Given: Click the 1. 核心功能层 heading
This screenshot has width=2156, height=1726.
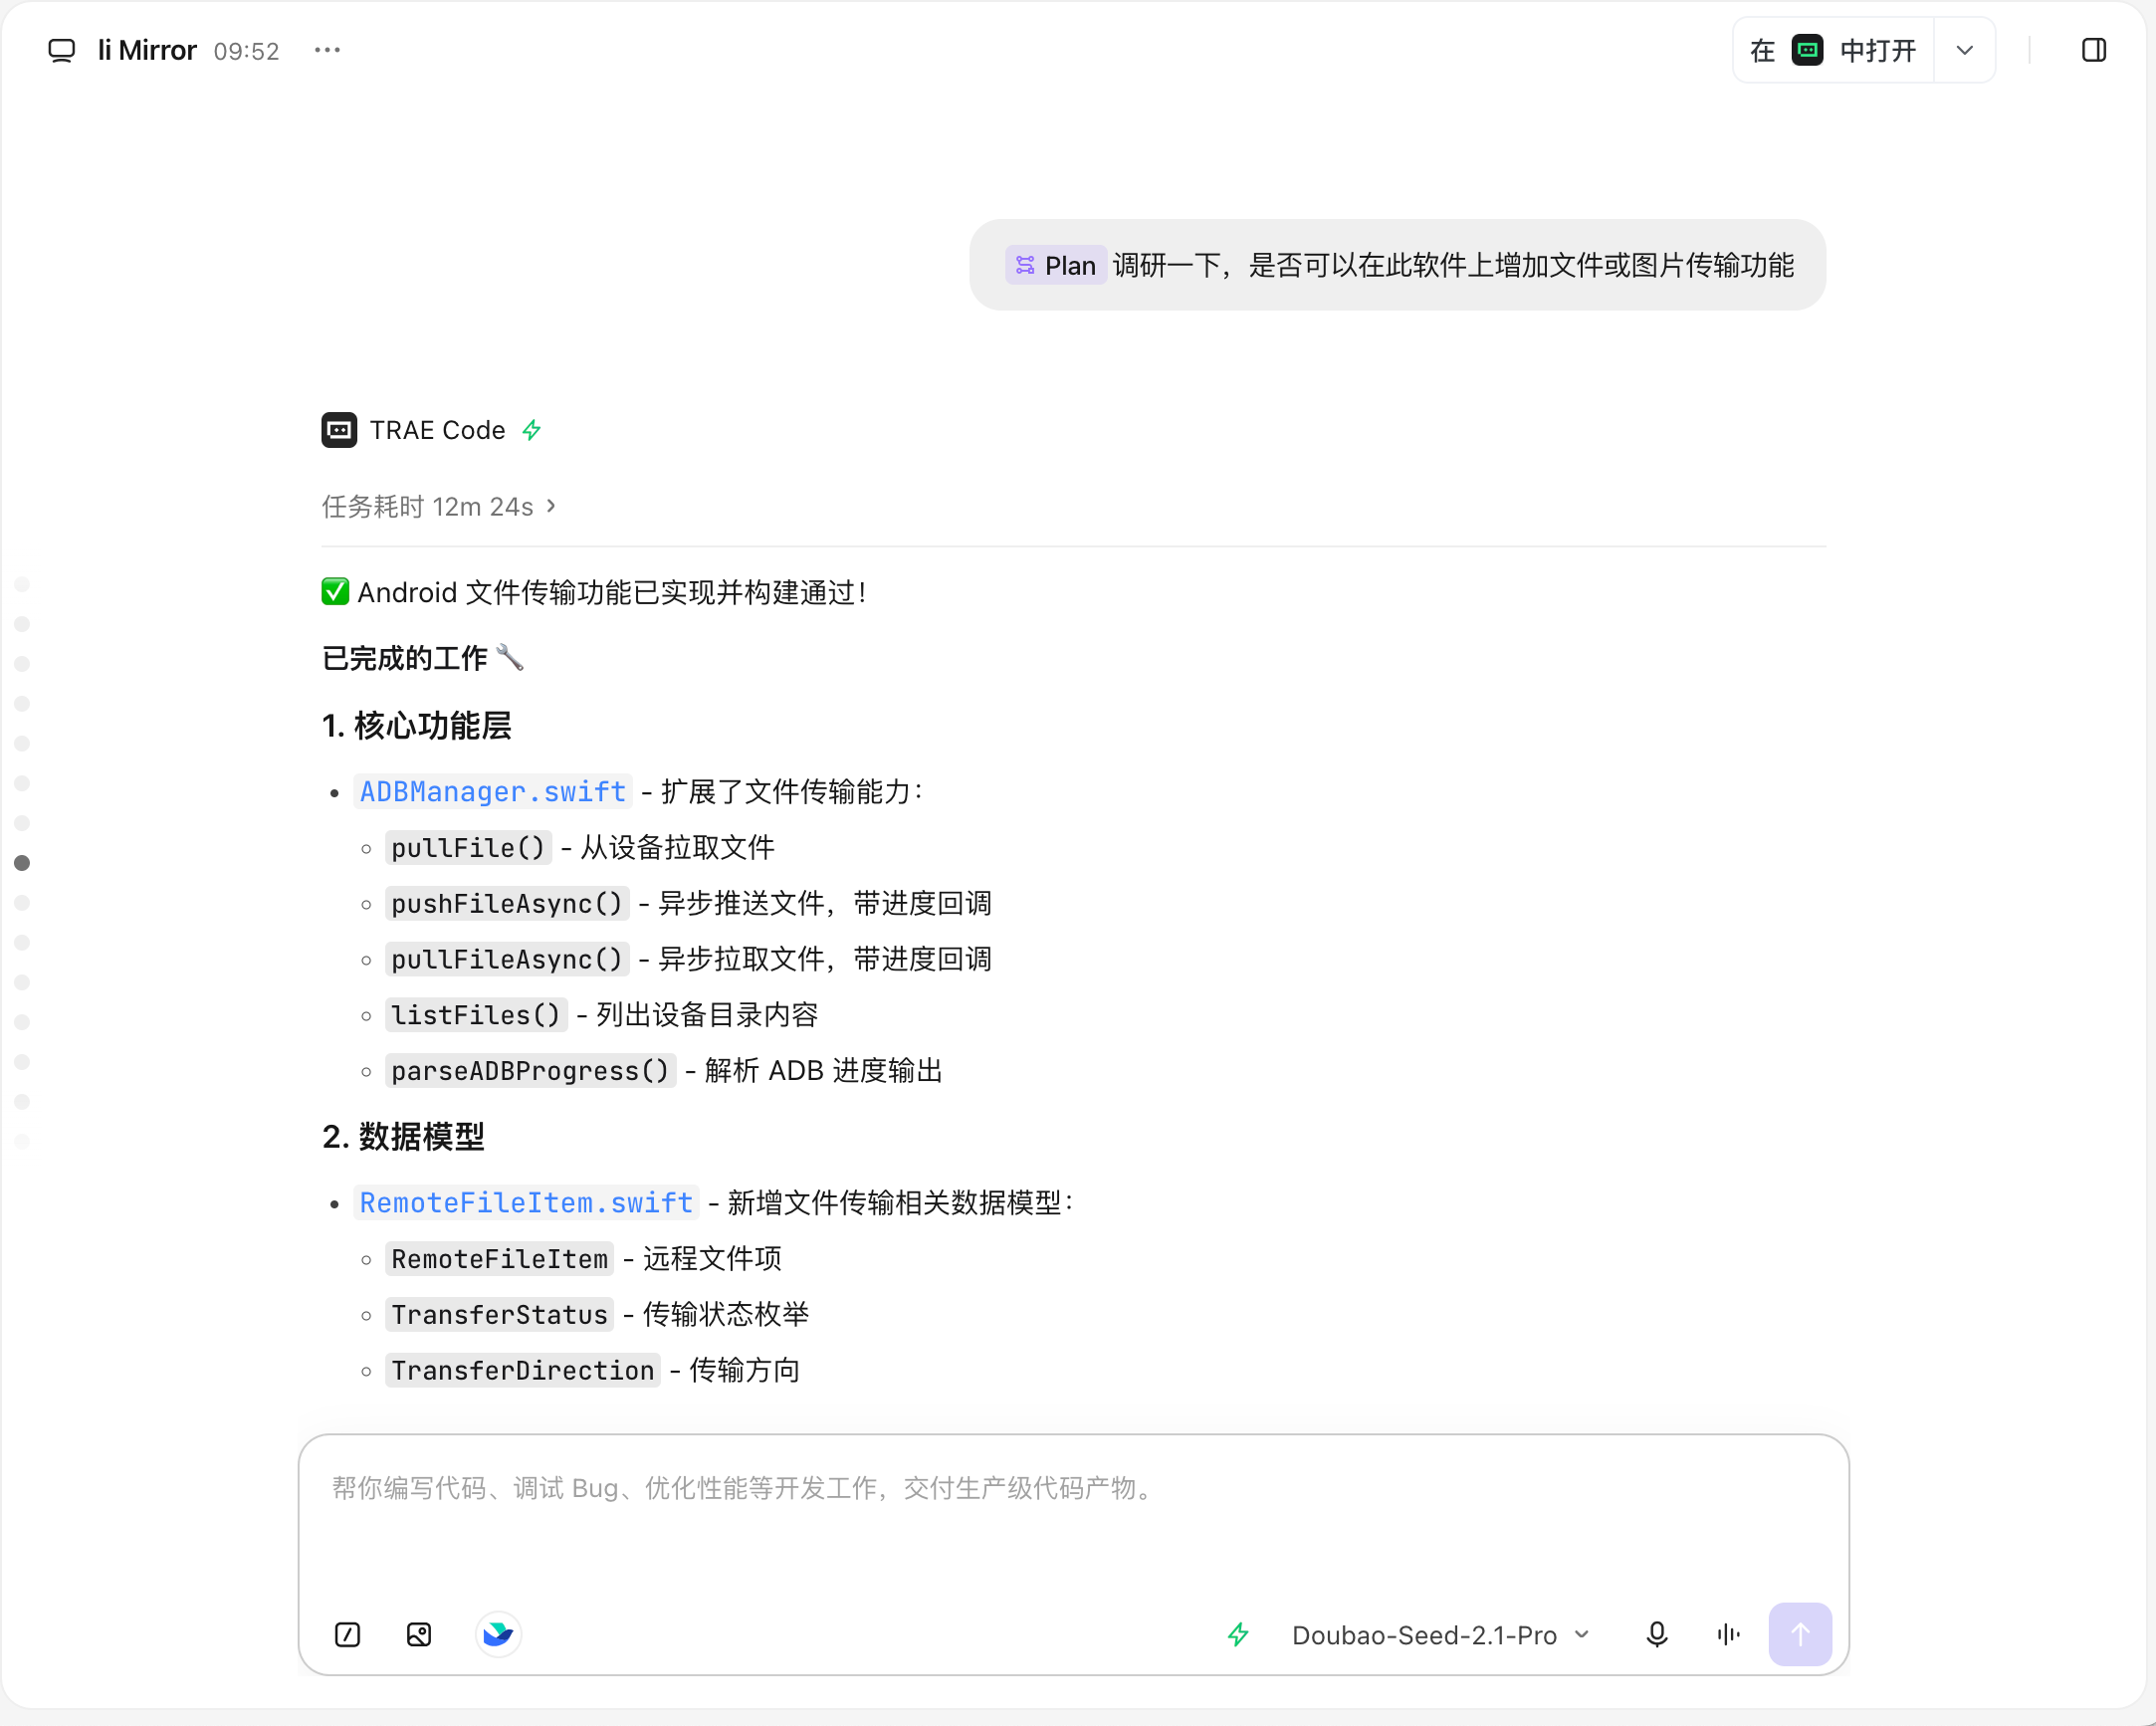Looking at the screenshot, I should [416, 726].
